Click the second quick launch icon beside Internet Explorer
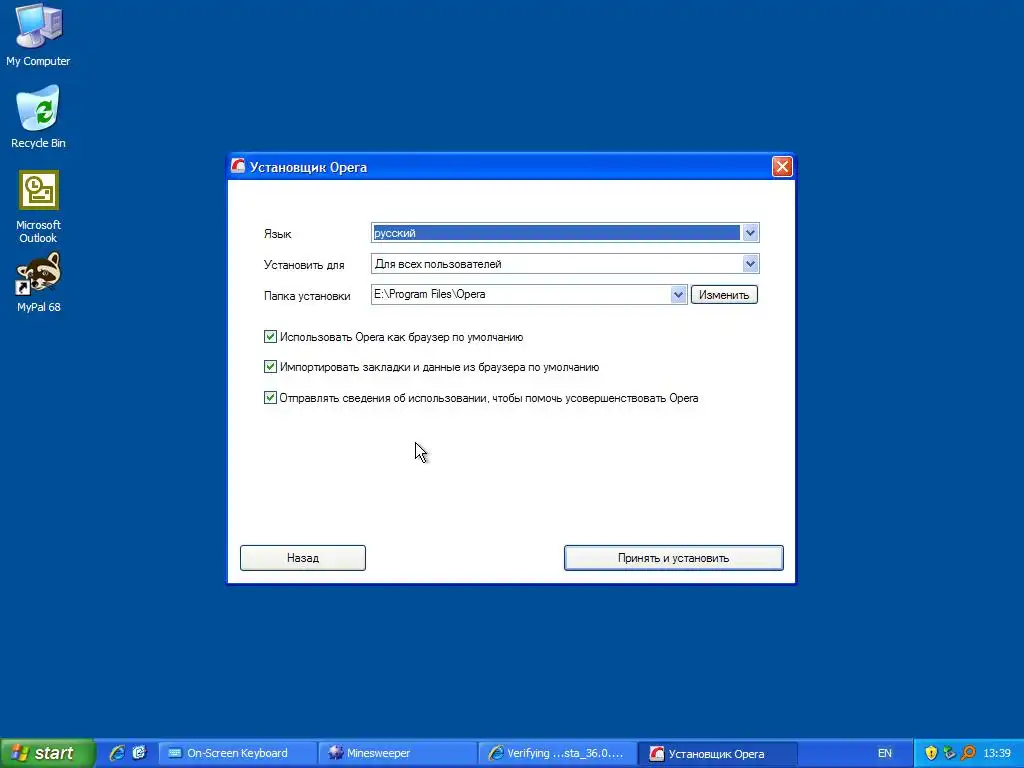Screen dimensions: 1024x768 (139, 753)
